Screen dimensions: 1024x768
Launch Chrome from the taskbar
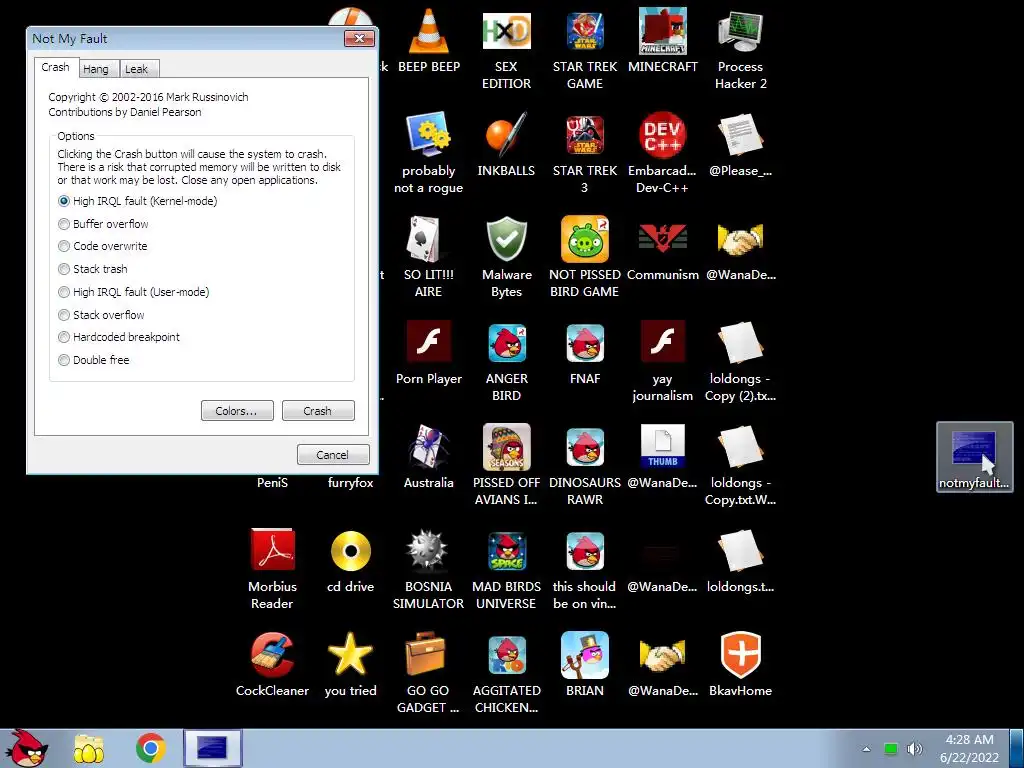click(x=150, y=748)
